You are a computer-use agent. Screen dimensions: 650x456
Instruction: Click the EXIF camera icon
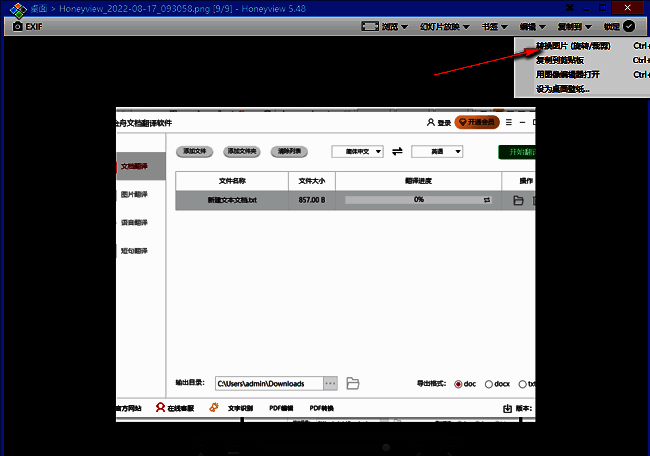(x=19, y=26)
